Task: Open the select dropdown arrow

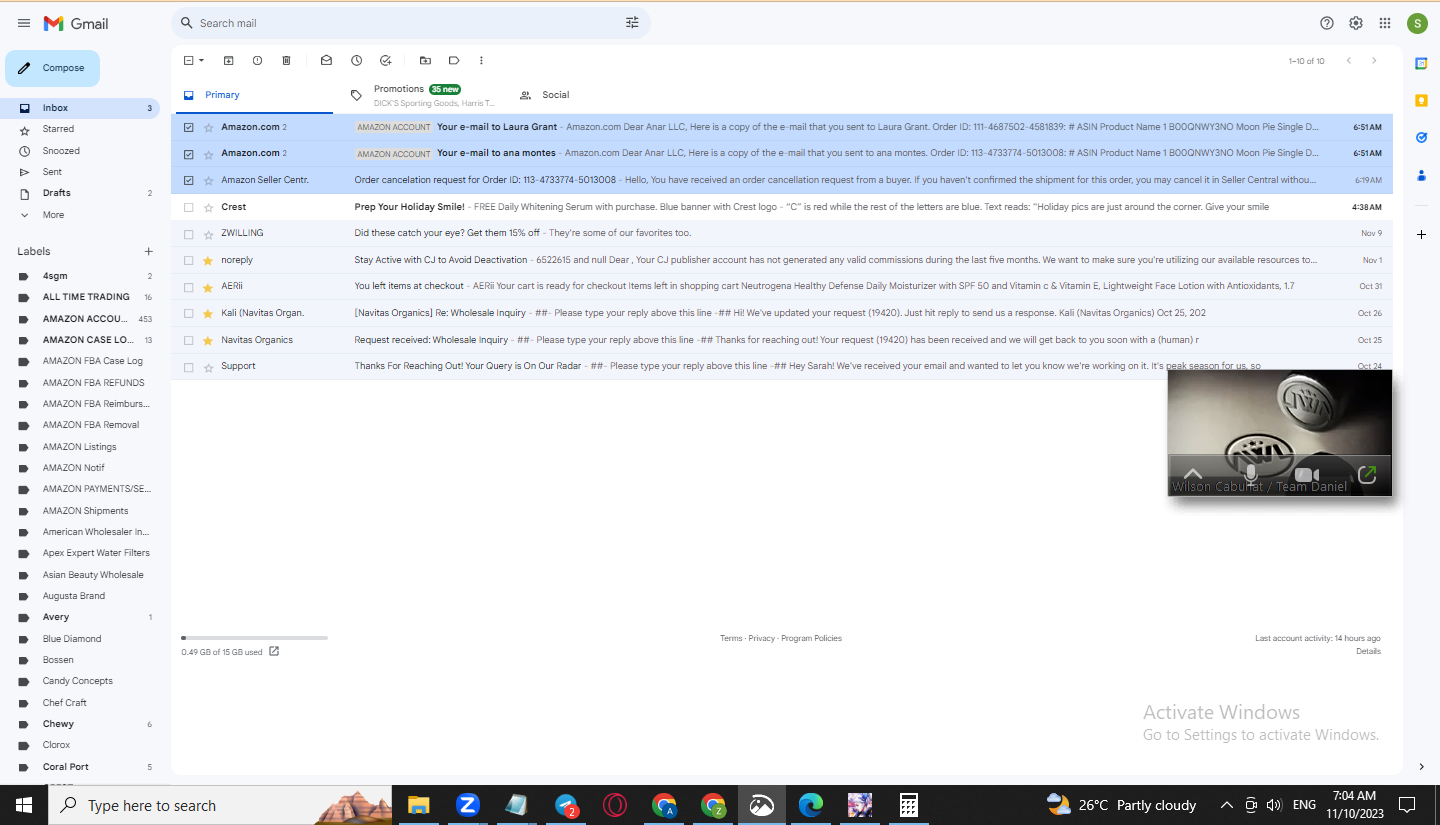Action: [201, 61]
